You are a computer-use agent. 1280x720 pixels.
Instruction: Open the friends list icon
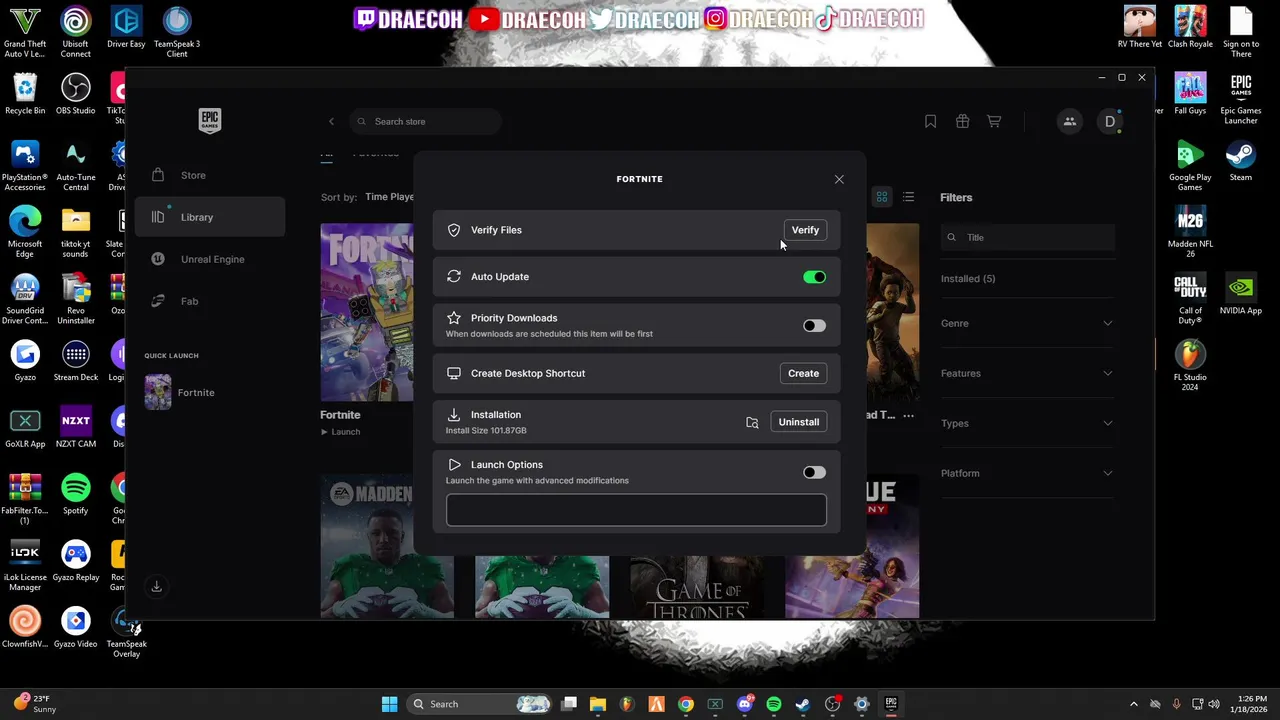[x=1069, y=122]
